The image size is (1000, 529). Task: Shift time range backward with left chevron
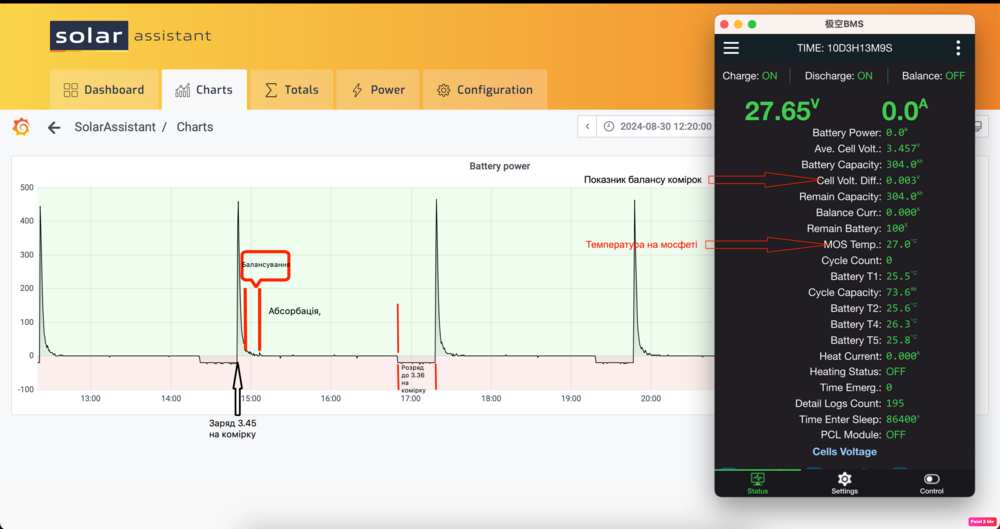click(x=587, y=127)
